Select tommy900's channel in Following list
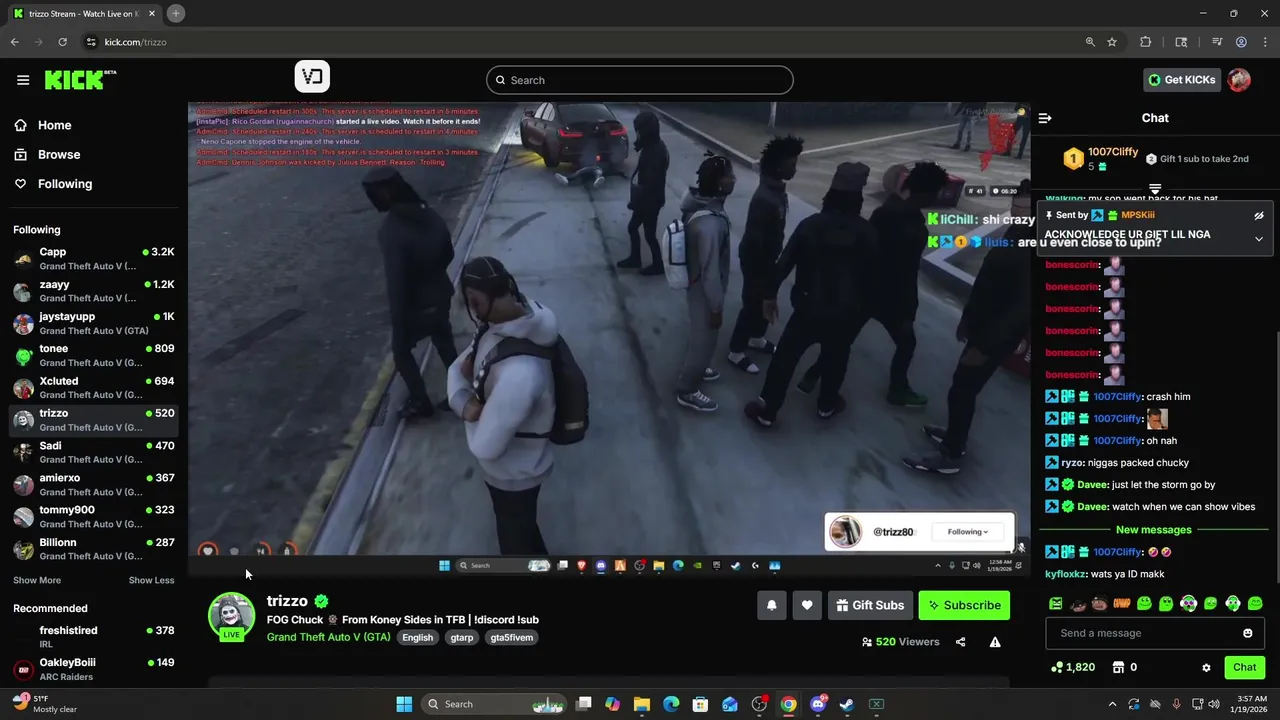Viewport: 1280px width, 720px height. [x=94, y=516]
